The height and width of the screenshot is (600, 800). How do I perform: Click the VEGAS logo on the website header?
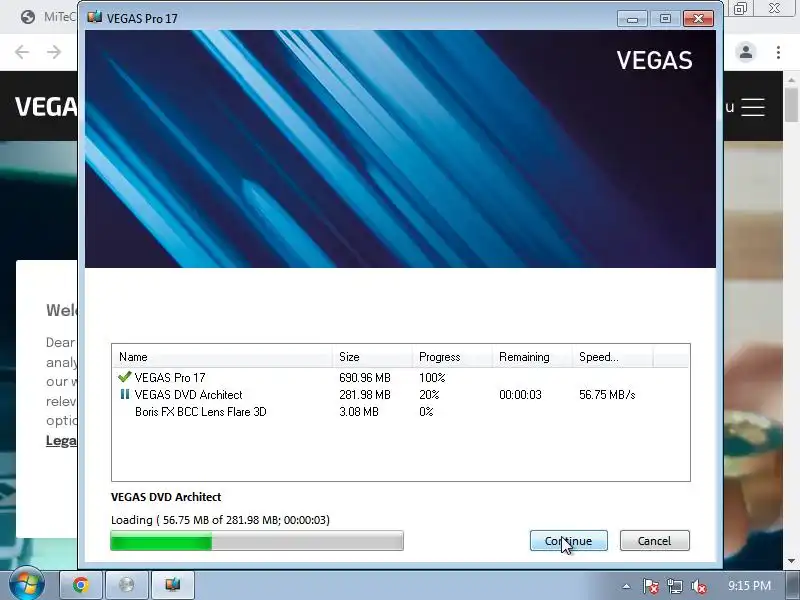[x=46, y=107]
